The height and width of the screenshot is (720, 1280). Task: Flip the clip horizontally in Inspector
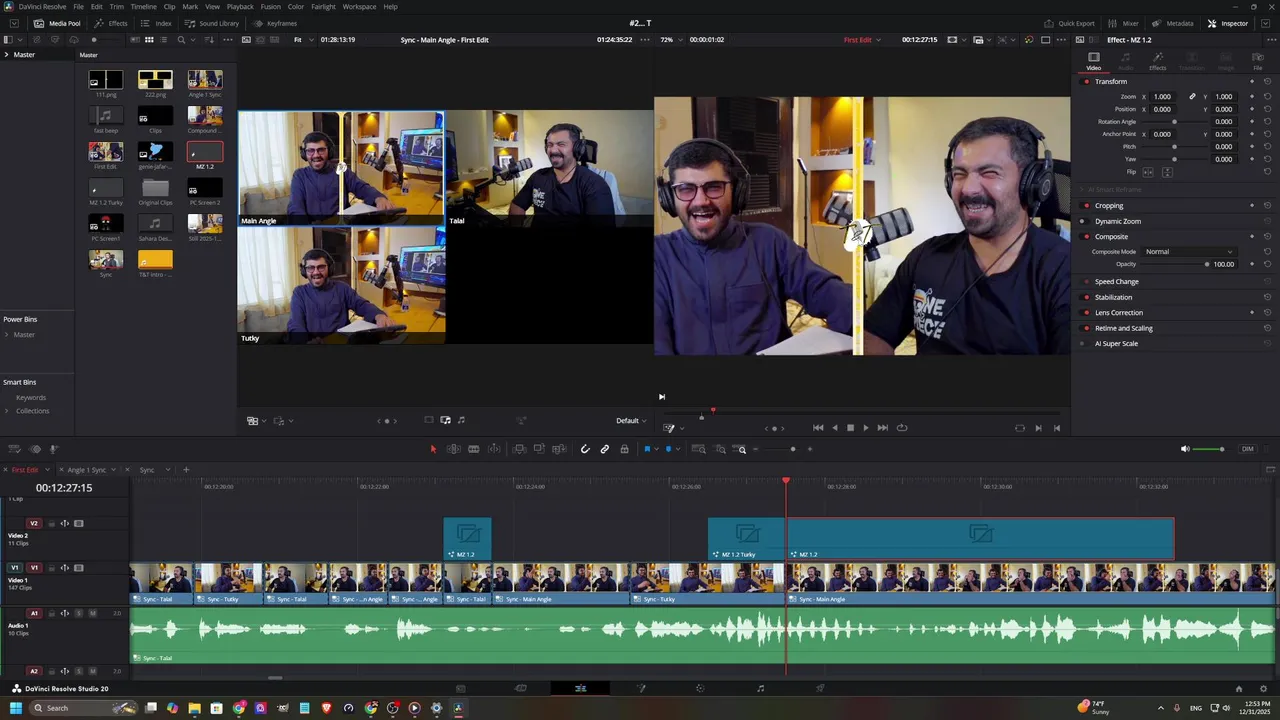pyautogui.click(x=1148, y=172)
